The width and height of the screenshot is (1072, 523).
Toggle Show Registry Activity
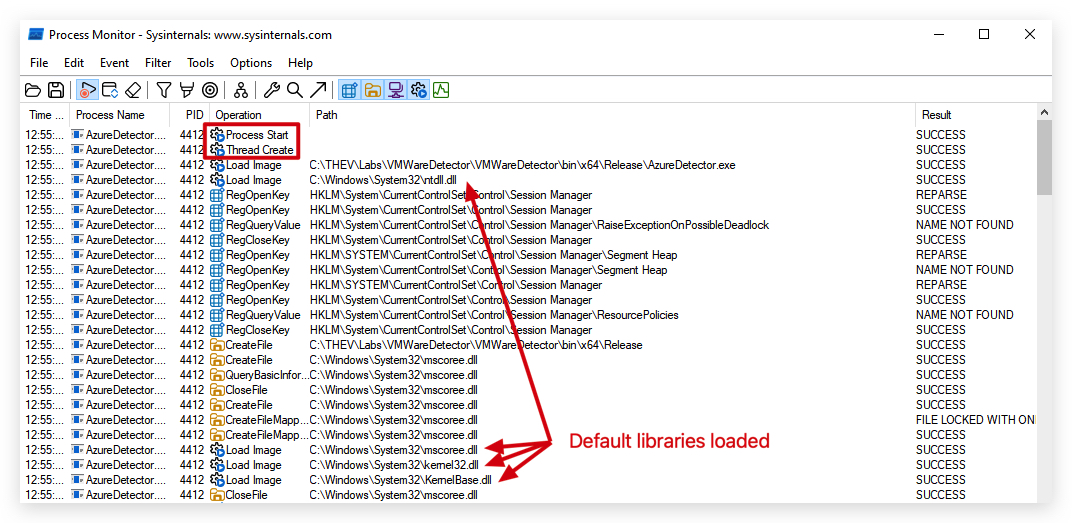click(349, 90)
